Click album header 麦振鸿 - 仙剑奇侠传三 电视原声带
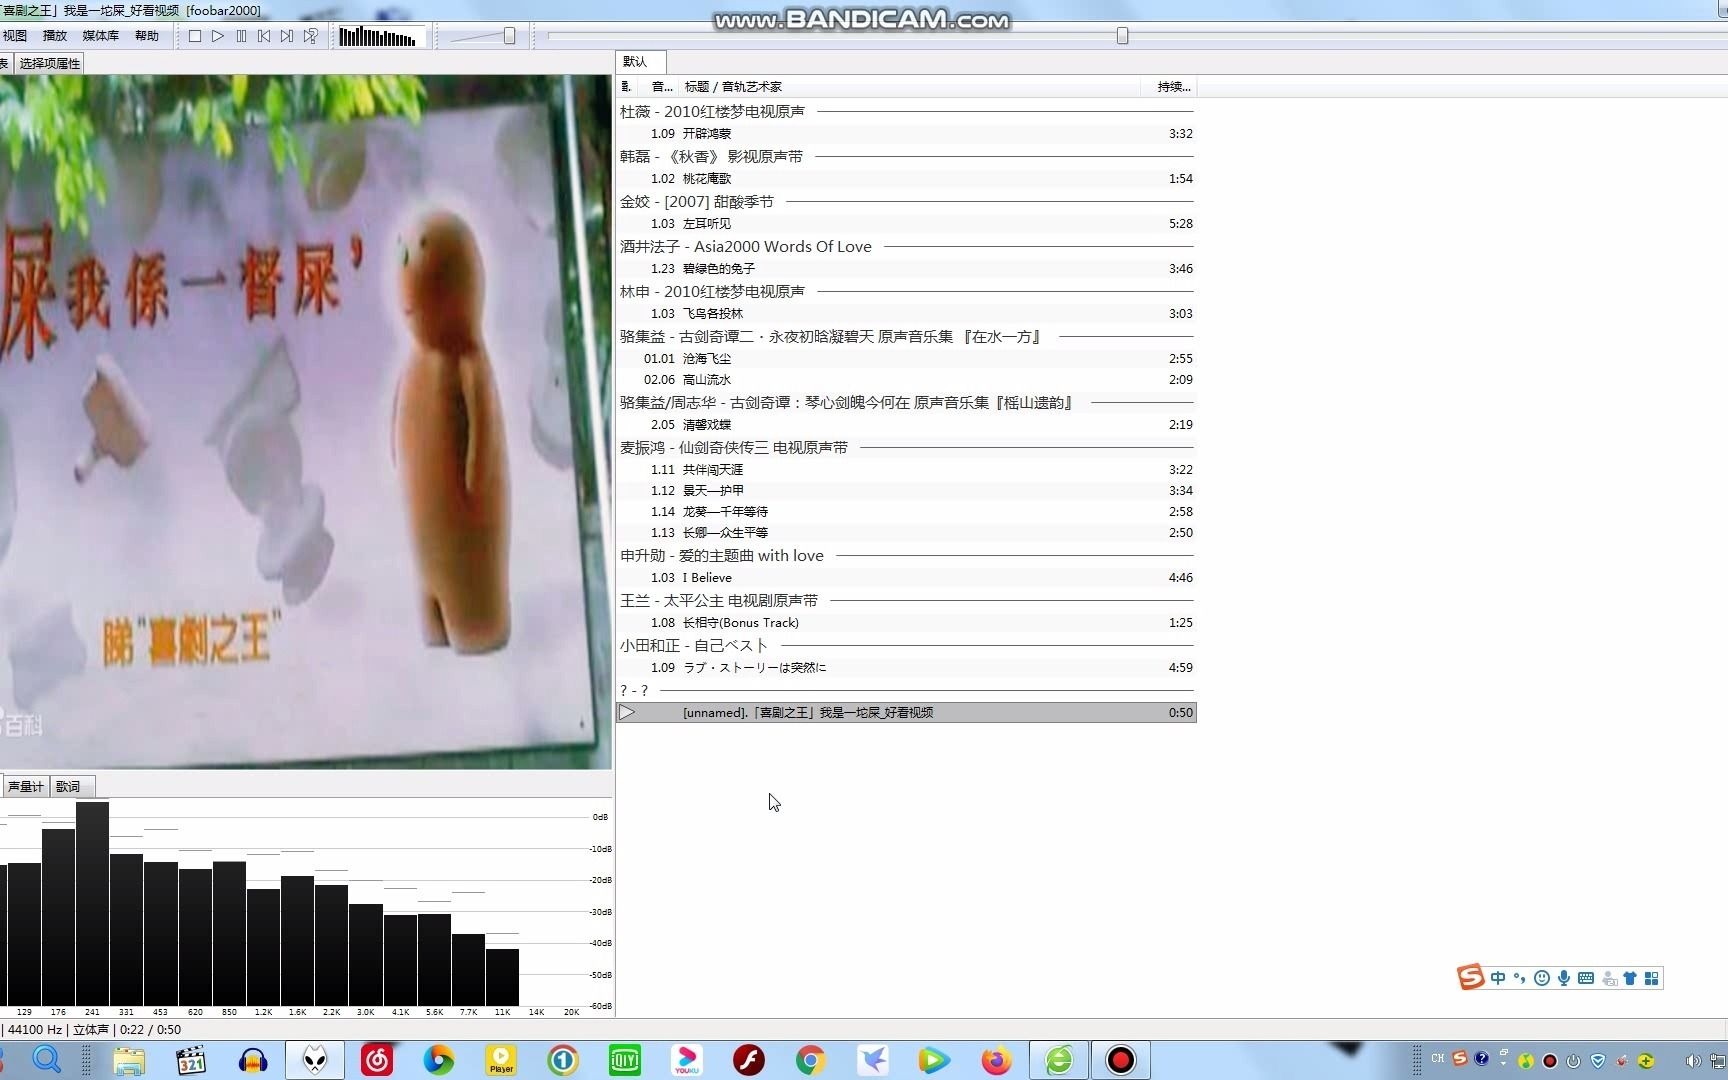Viewport: 1728px width, 1080px height. point(734,448)
